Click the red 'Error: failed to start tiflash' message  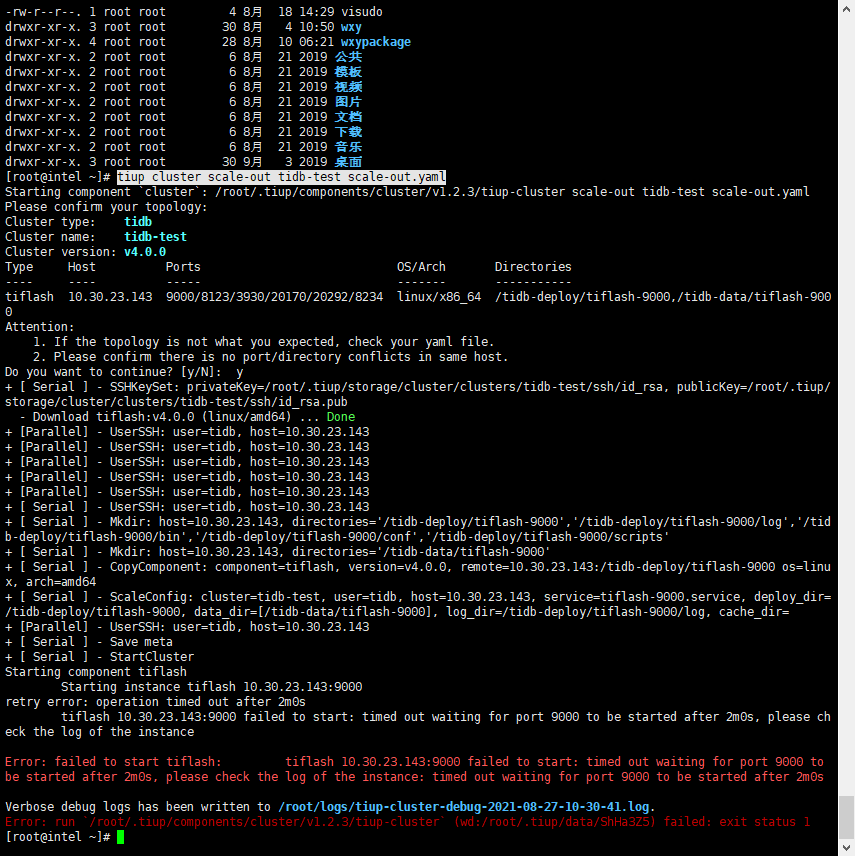[415, 769]
